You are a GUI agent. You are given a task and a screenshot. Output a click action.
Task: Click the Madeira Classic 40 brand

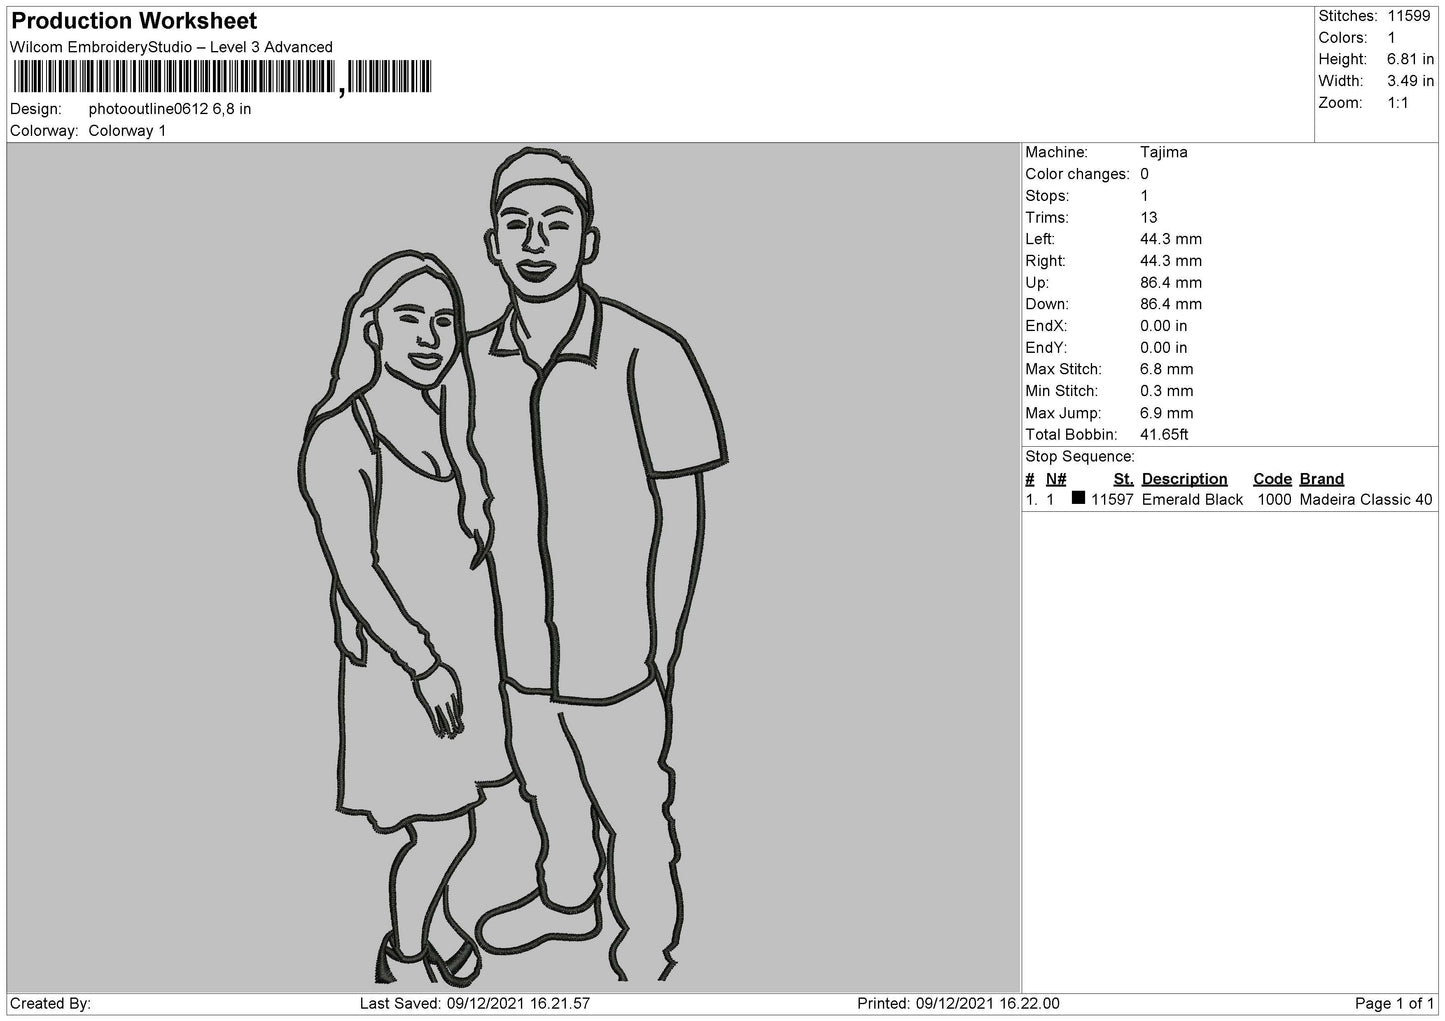1366,500
